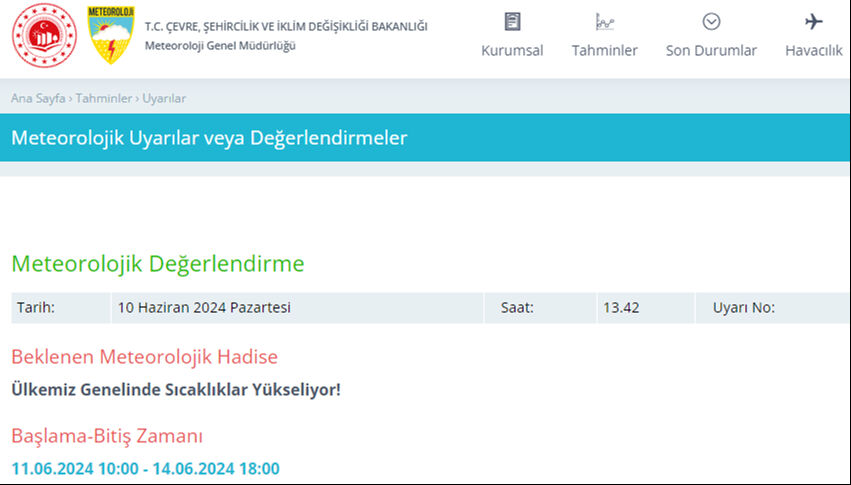Select Tahminler in the breadcrumb trail

point(105,98)
